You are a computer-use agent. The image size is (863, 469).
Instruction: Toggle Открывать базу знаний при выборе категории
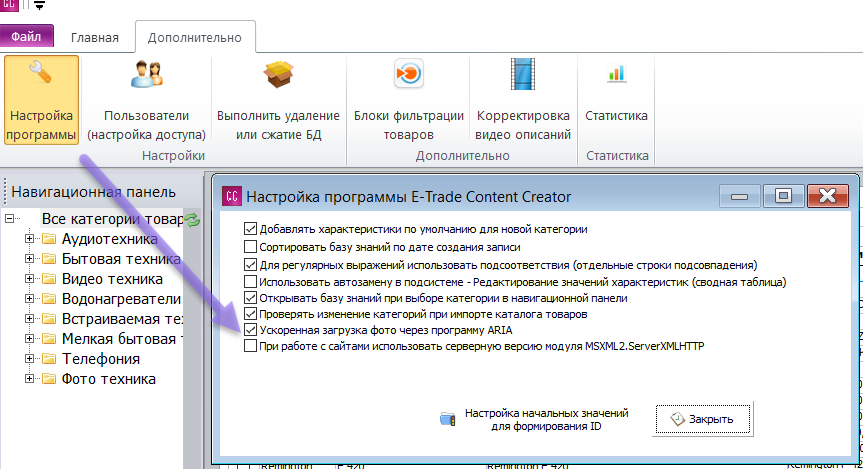[x=250, y=298]
